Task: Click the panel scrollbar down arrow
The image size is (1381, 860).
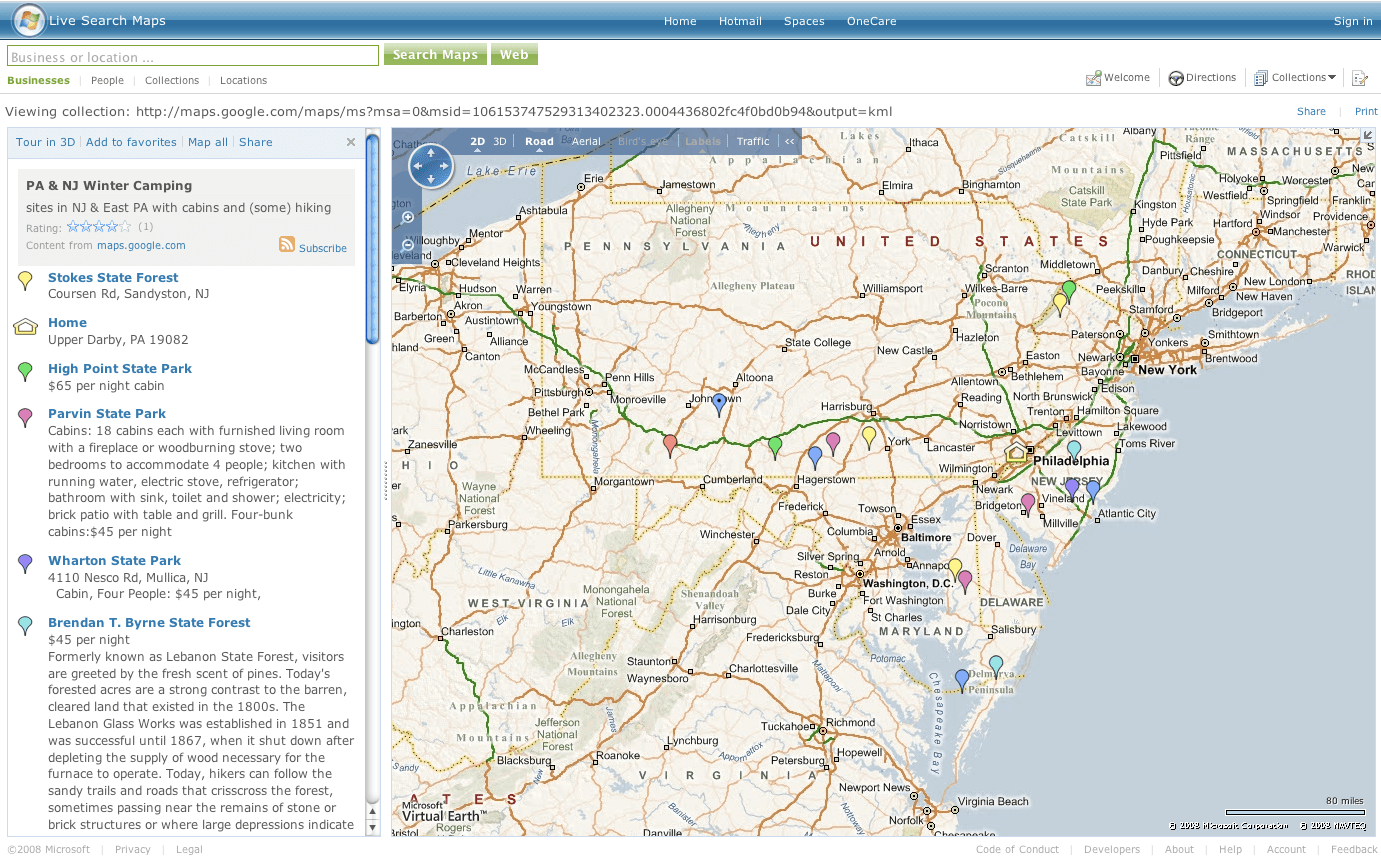Action: [x=373, y=827]
